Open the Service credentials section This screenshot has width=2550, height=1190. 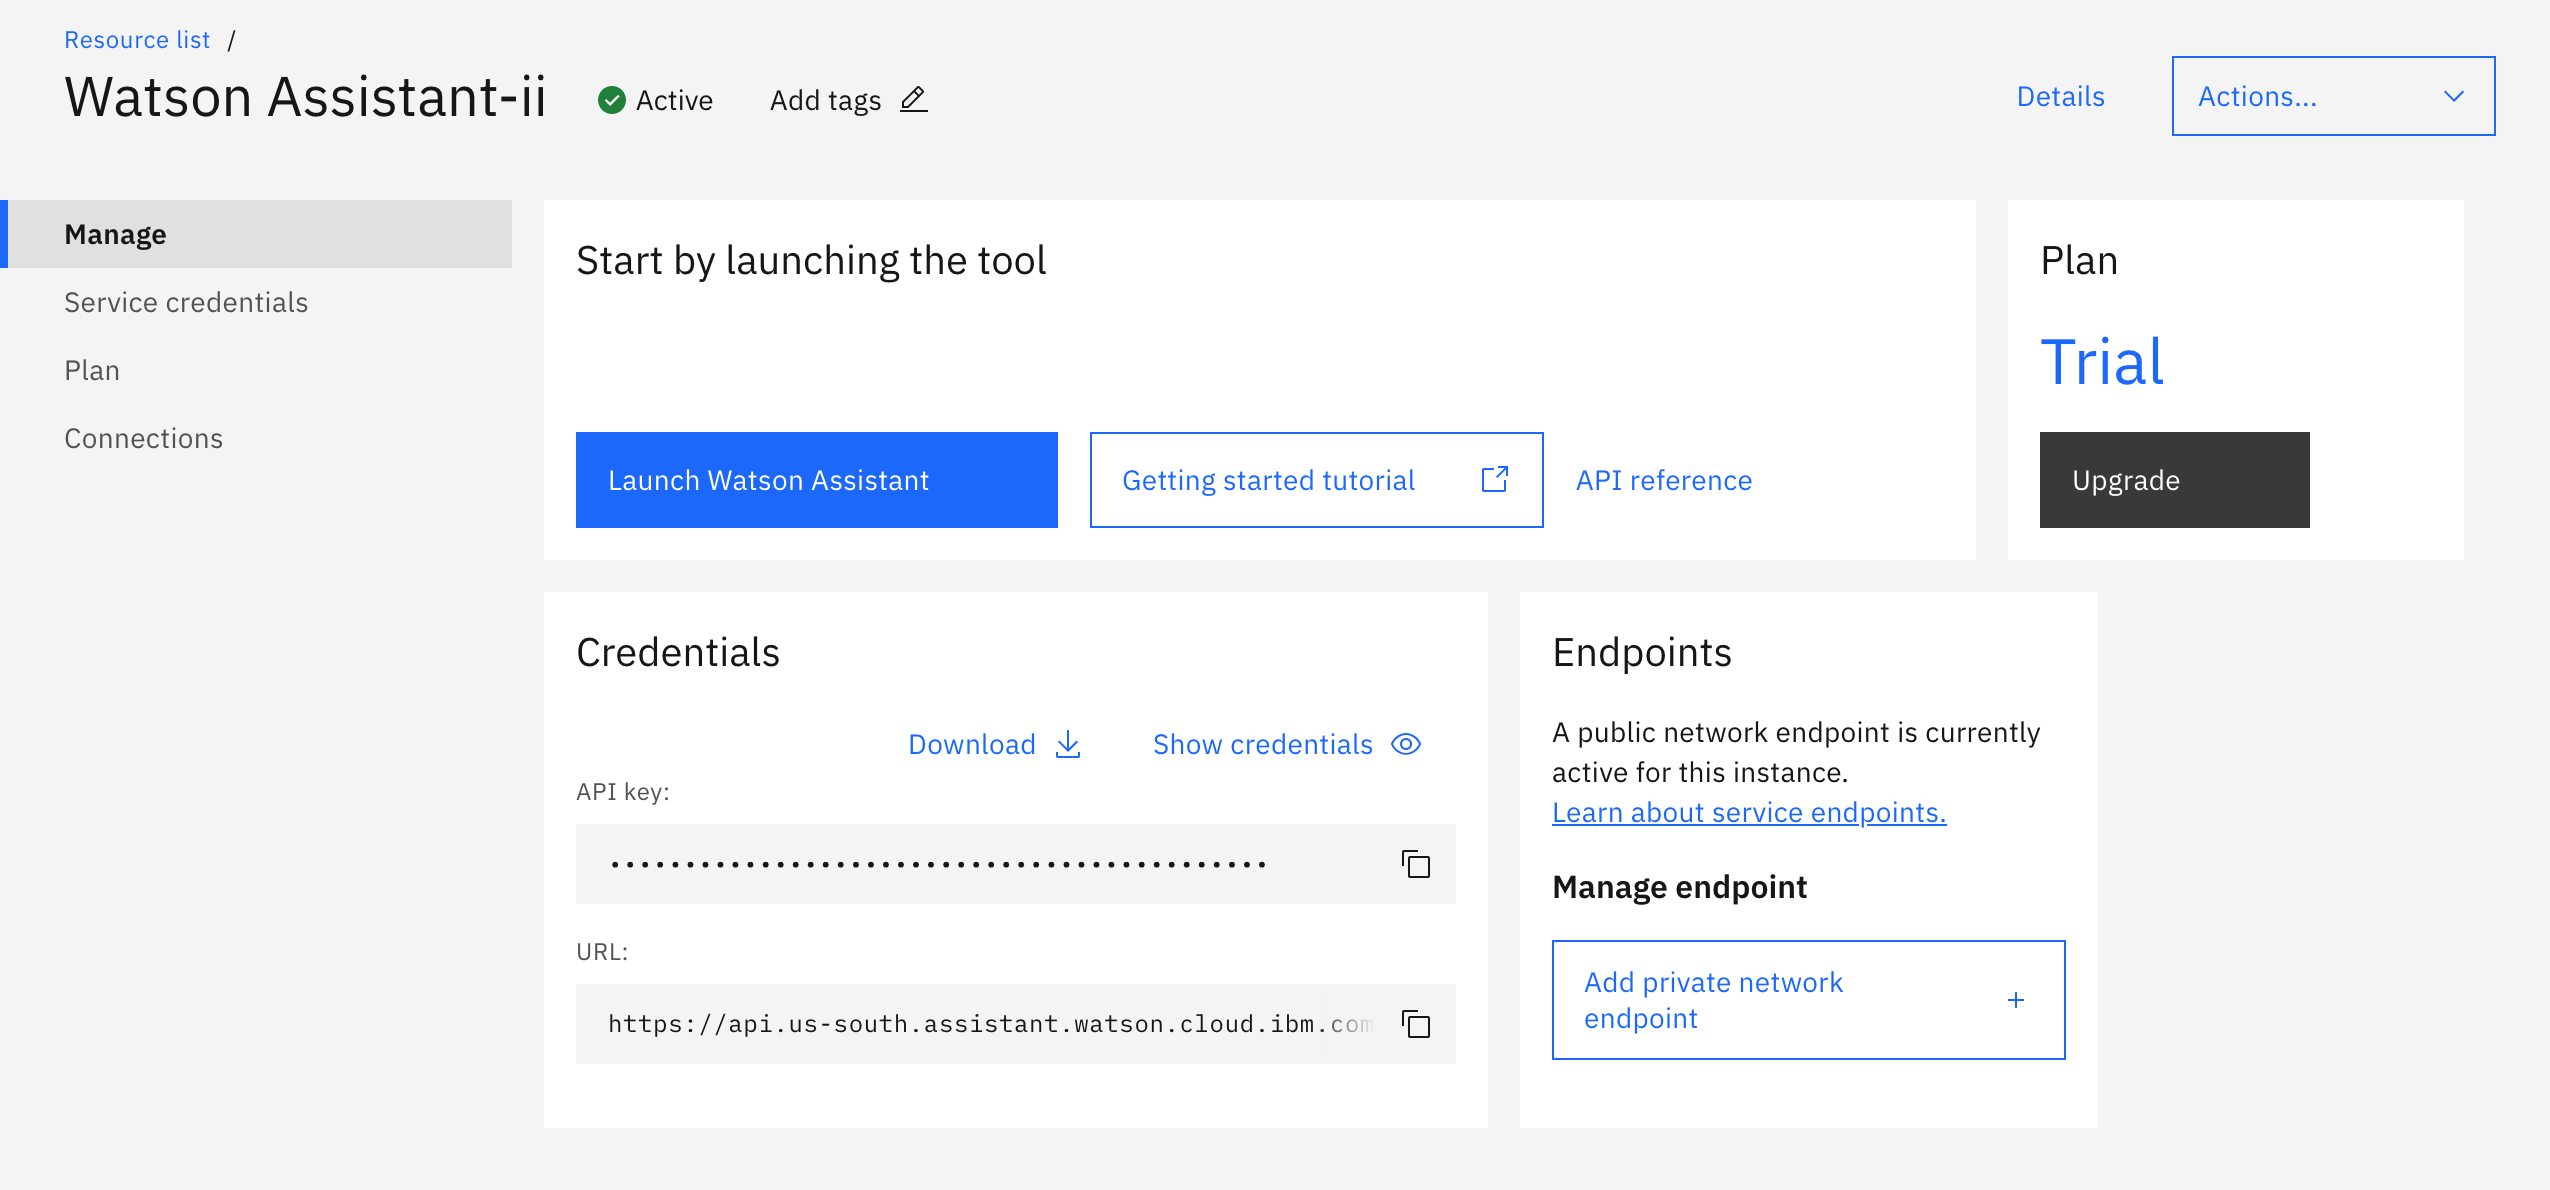186,302
